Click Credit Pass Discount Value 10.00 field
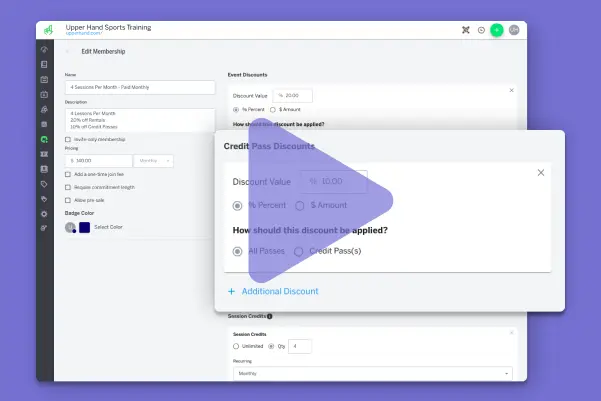The image size is (601, 401). click(x=333, y=181)
